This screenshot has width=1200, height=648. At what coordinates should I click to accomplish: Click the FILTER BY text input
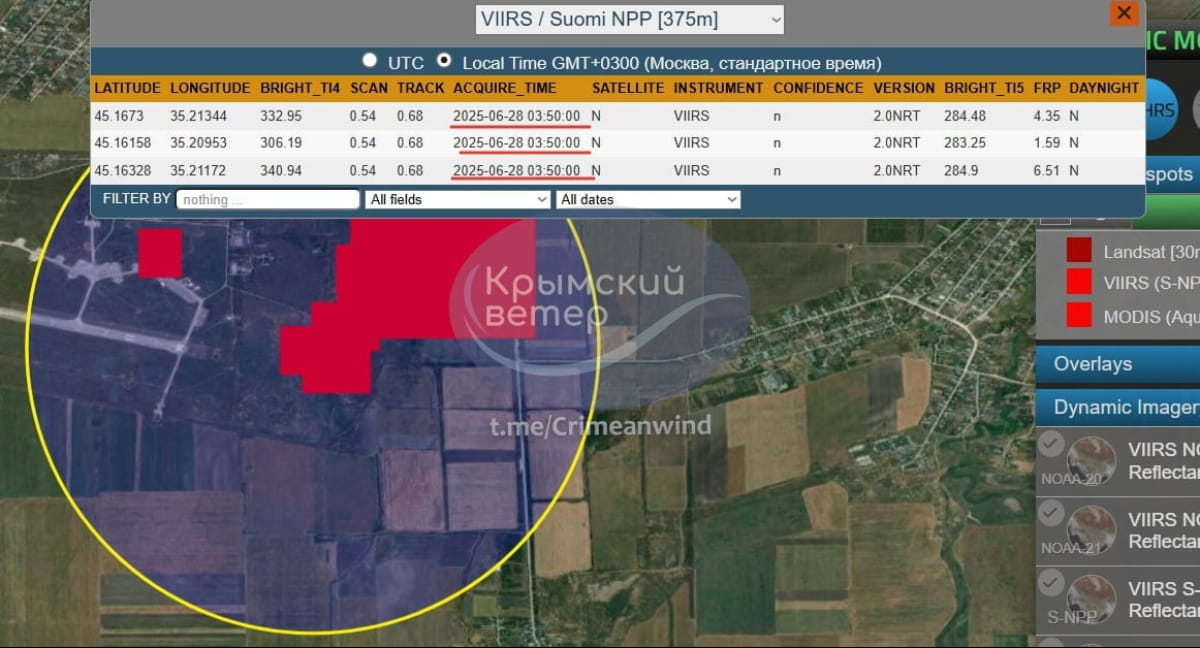tap(267, 200)
